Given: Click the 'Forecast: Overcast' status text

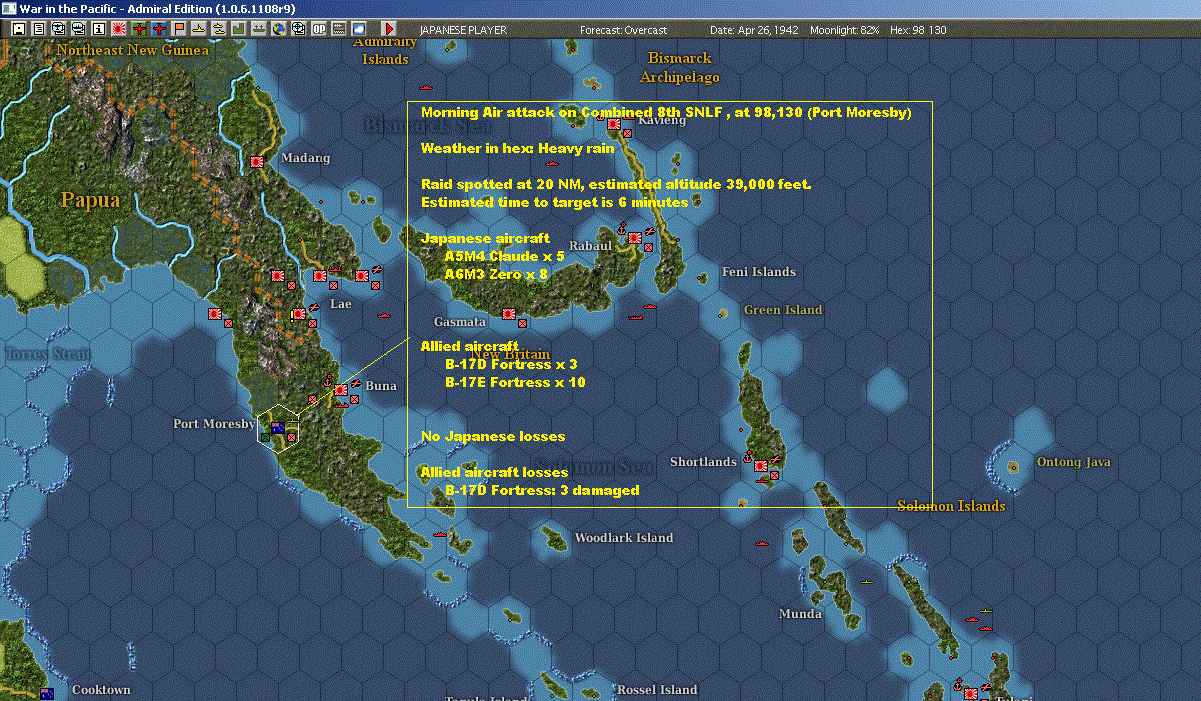Looking at the screenshot, I should 623,30.
